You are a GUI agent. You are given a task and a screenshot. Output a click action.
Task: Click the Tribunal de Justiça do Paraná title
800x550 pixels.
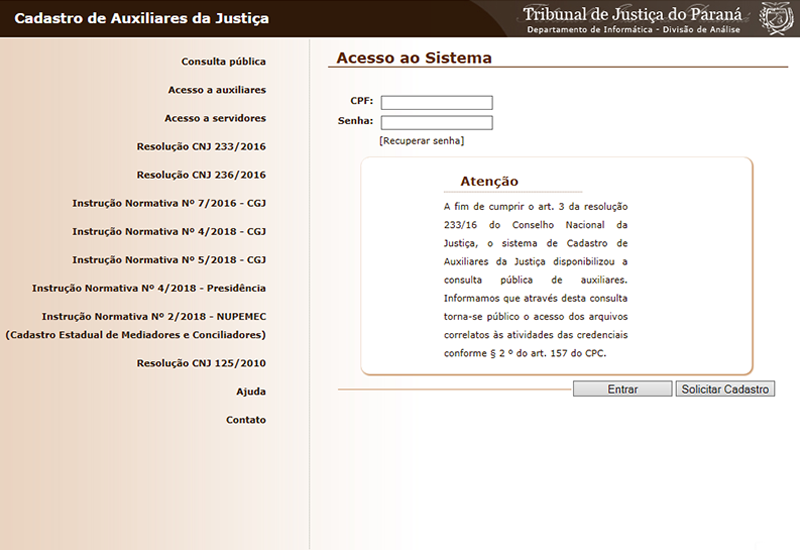tap(632, 14)
